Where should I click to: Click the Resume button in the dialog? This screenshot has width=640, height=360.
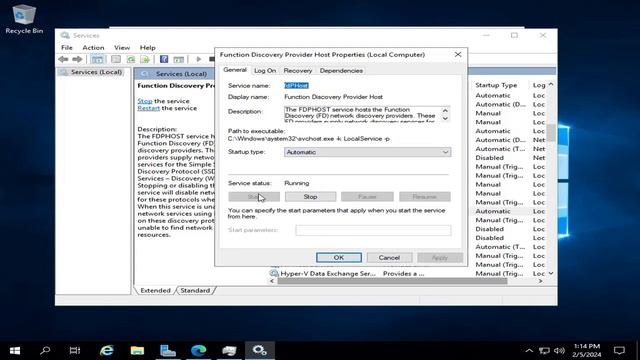(x=424, y=197)
